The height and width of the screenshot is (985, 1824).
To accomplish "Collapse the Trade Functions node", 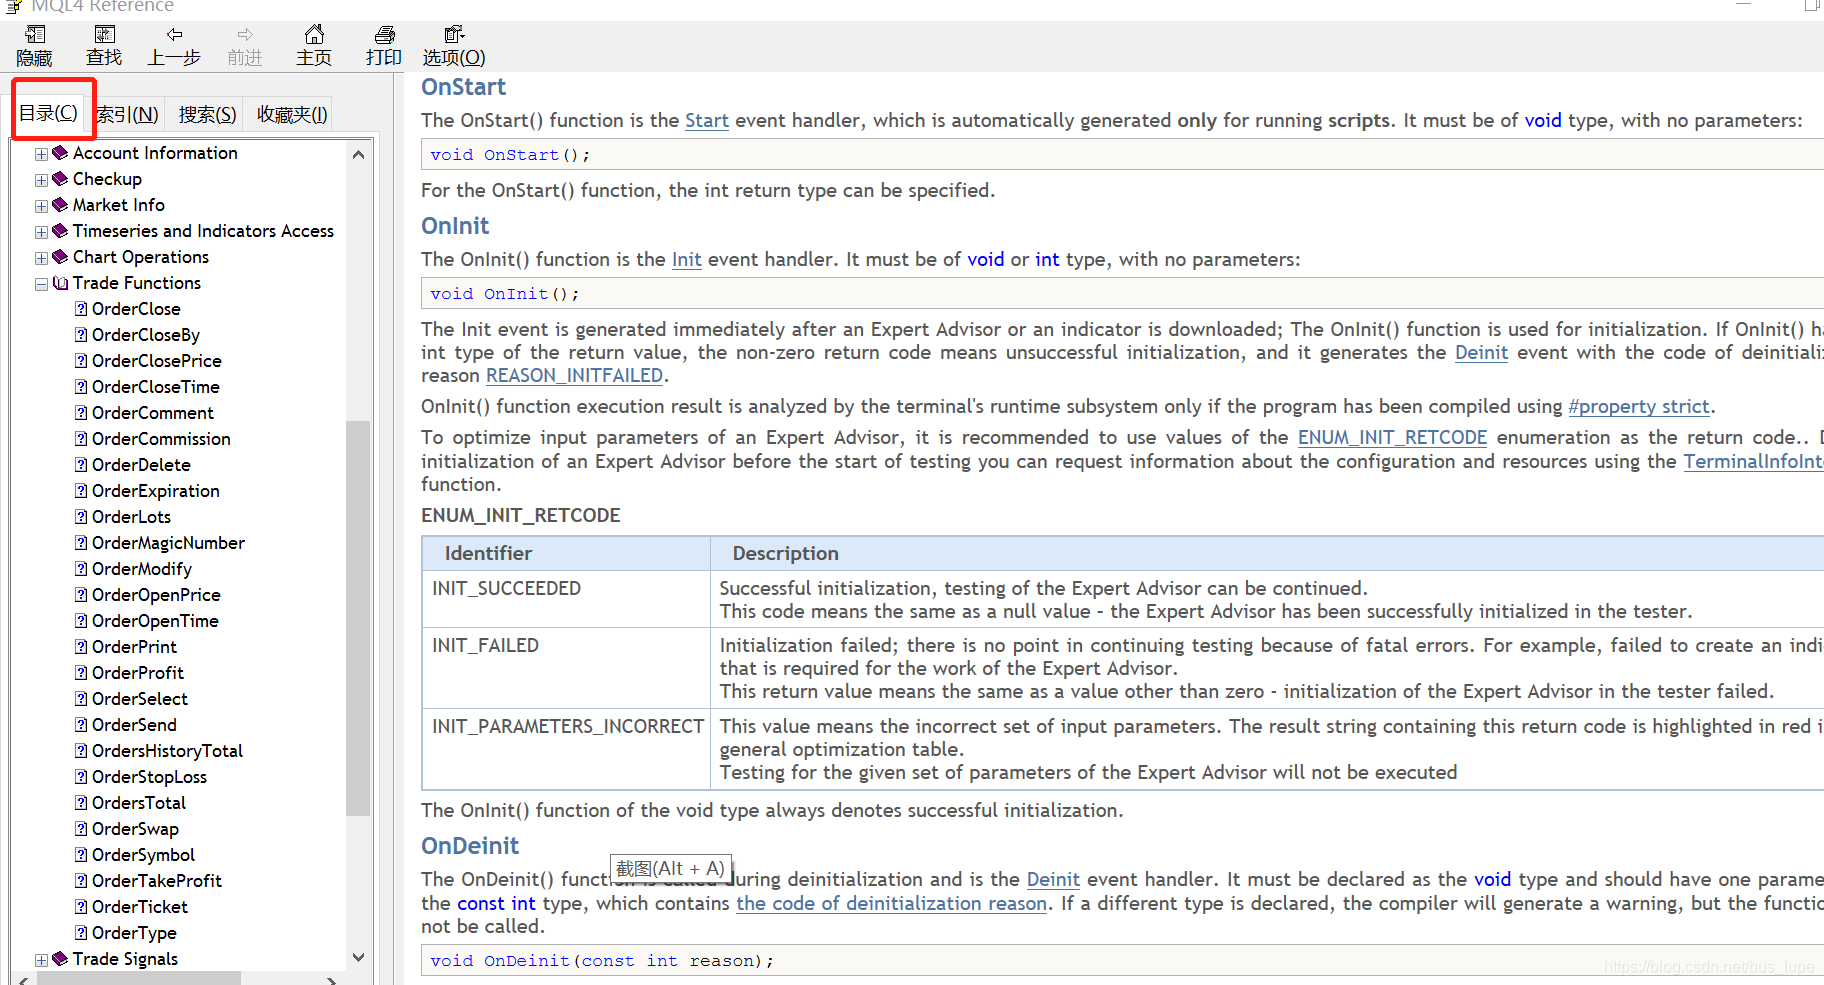I will pos(41,284).
